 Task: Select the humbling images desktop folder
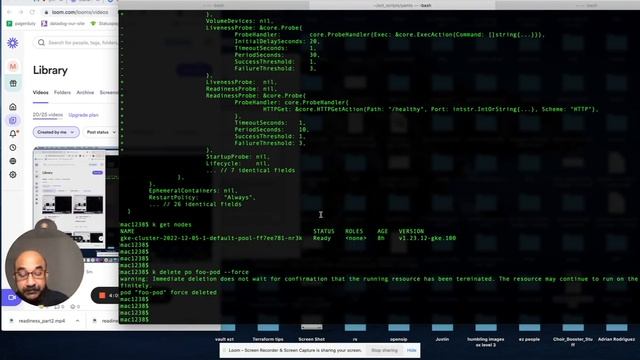(486, 335)
